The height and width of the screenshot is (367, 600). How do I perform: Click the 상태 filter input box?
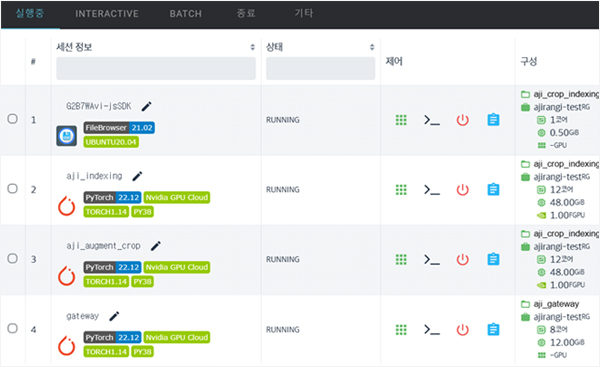pos(321,69)
